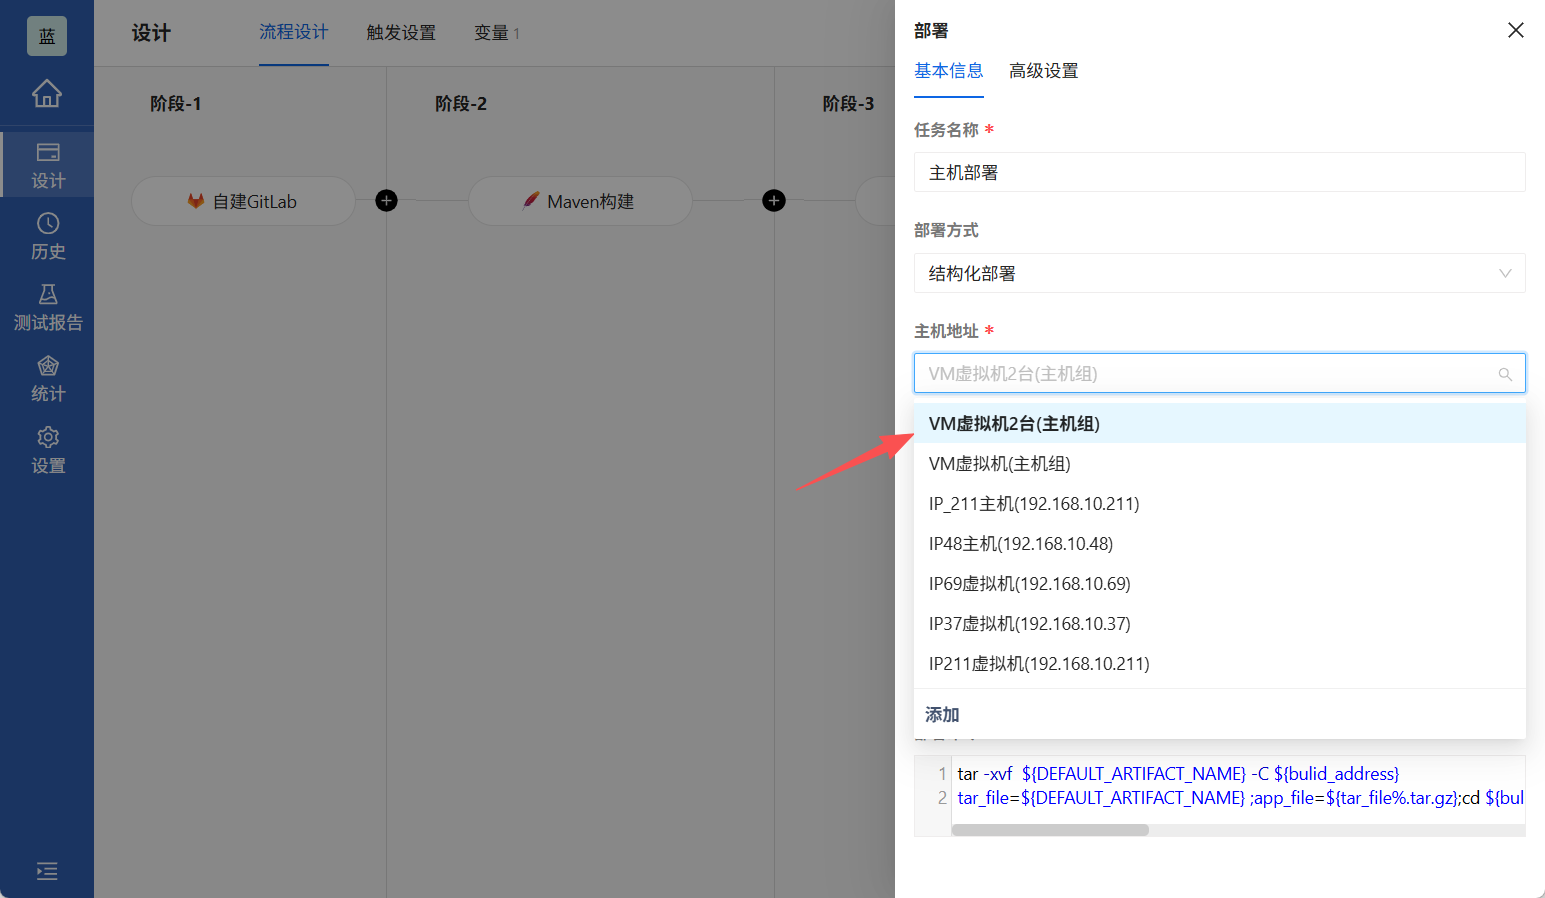Switch to the 触发设置 tab
This screenshot has width=1545, height=898.
pos(400,32)
